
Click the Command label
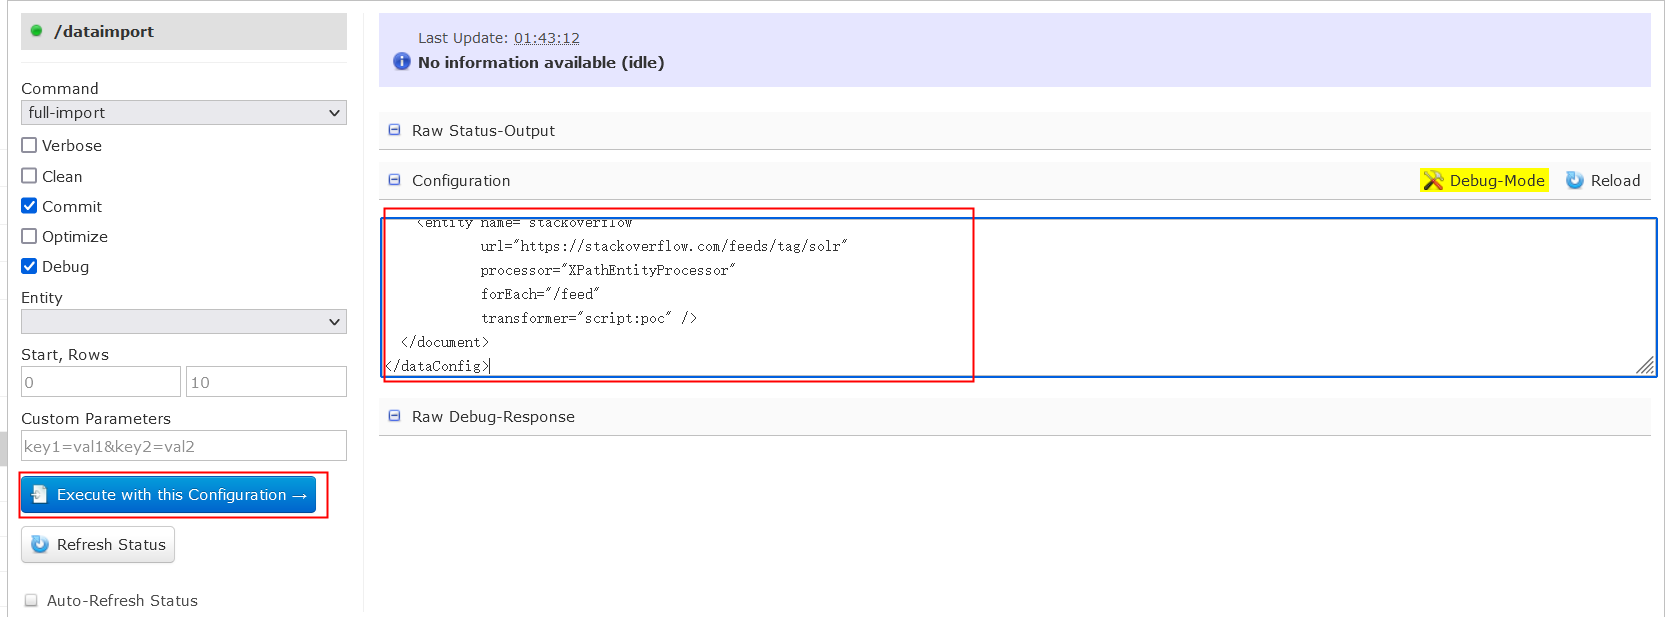click(x=60, y=89)
